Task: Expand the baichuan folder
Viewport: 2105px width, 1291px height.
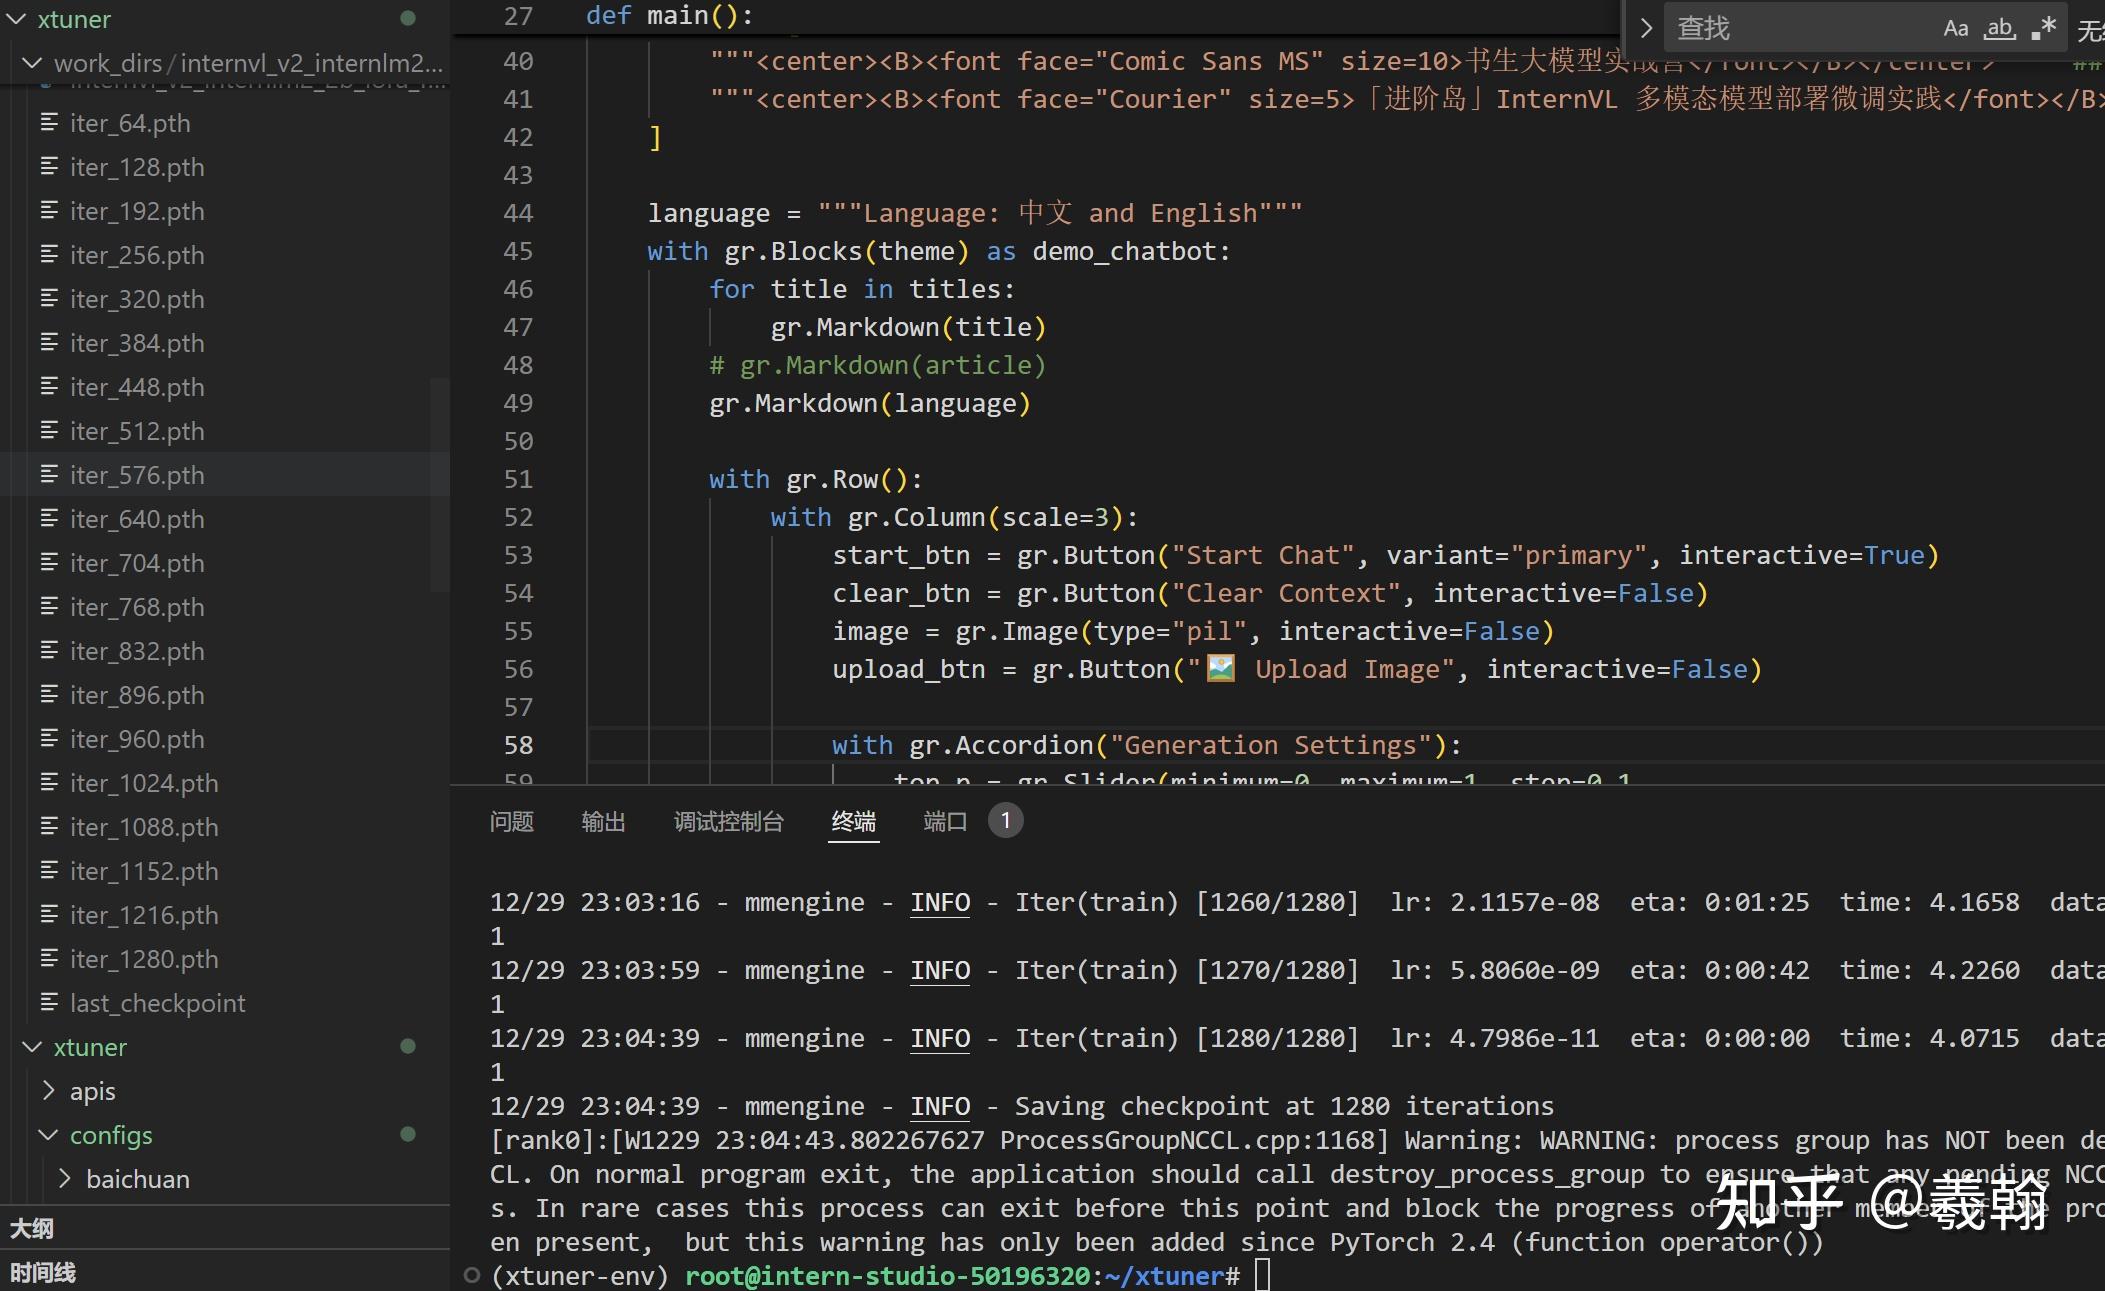Action: coord(65,1179)
